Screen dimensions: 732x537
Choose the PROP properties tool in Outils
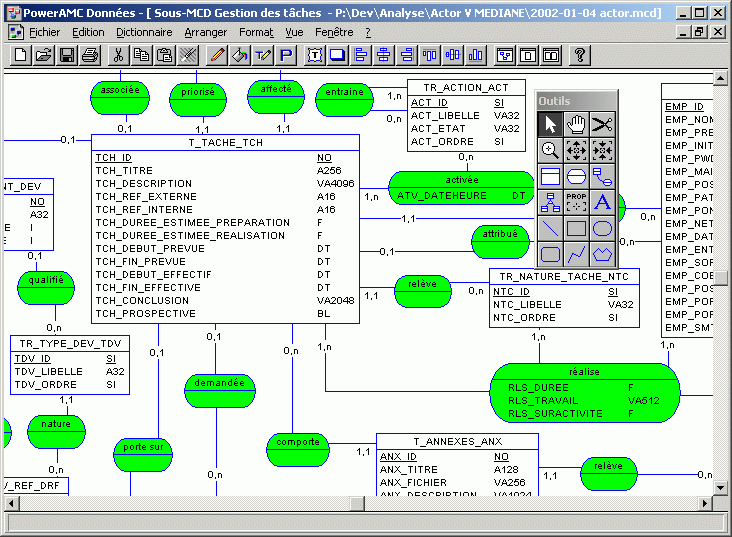point(576,202)
